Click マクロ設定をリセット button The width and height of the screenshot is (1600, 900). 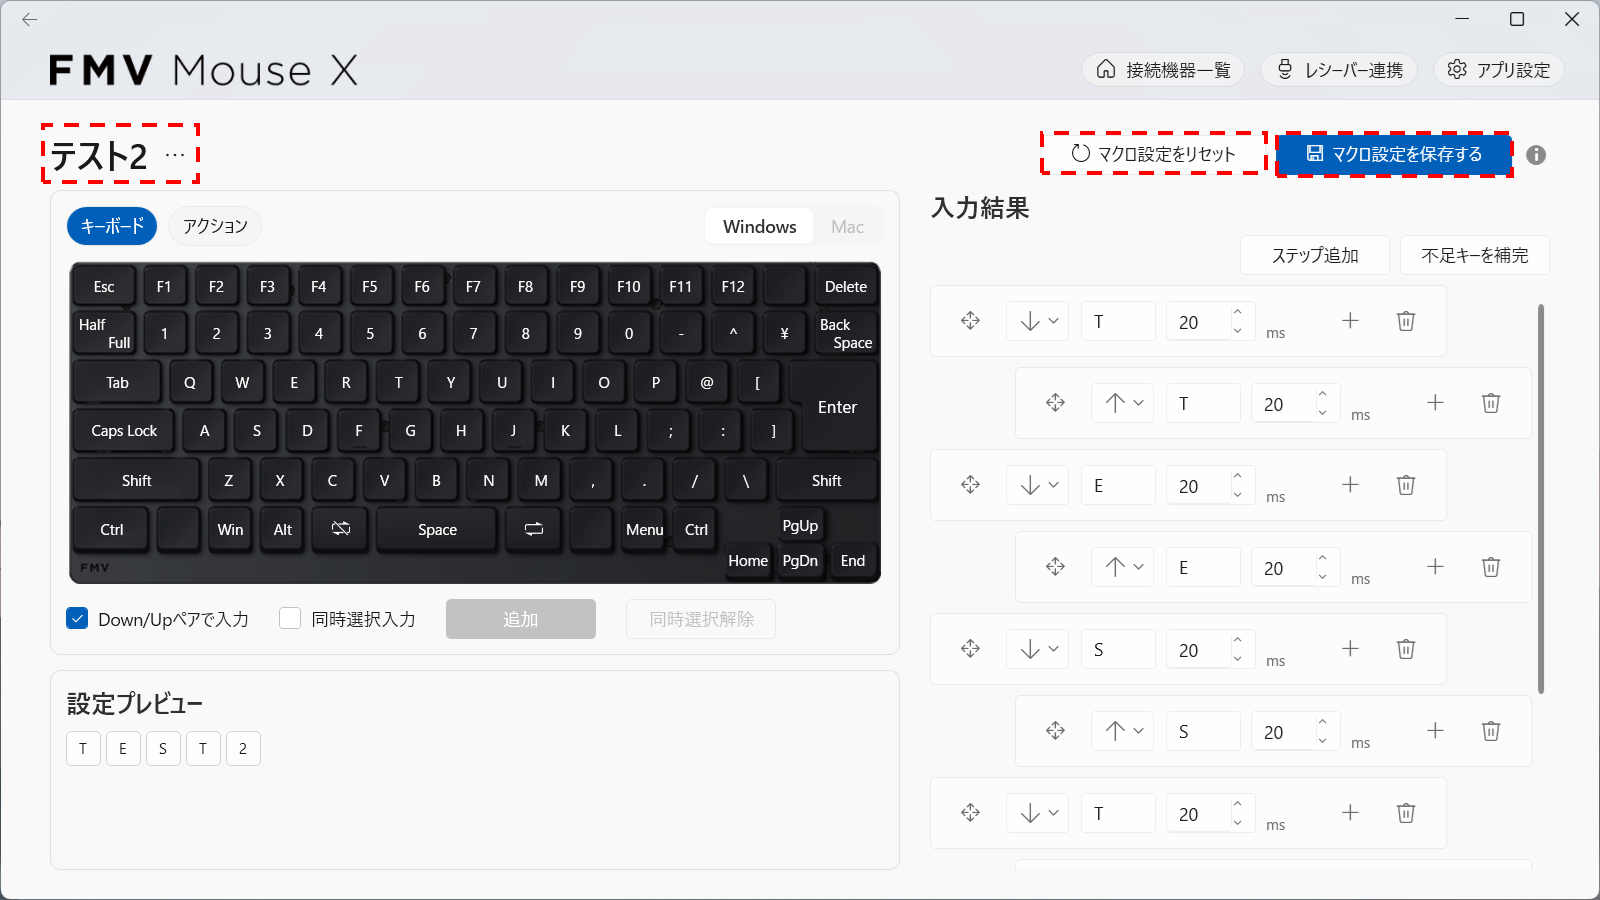1153,154
